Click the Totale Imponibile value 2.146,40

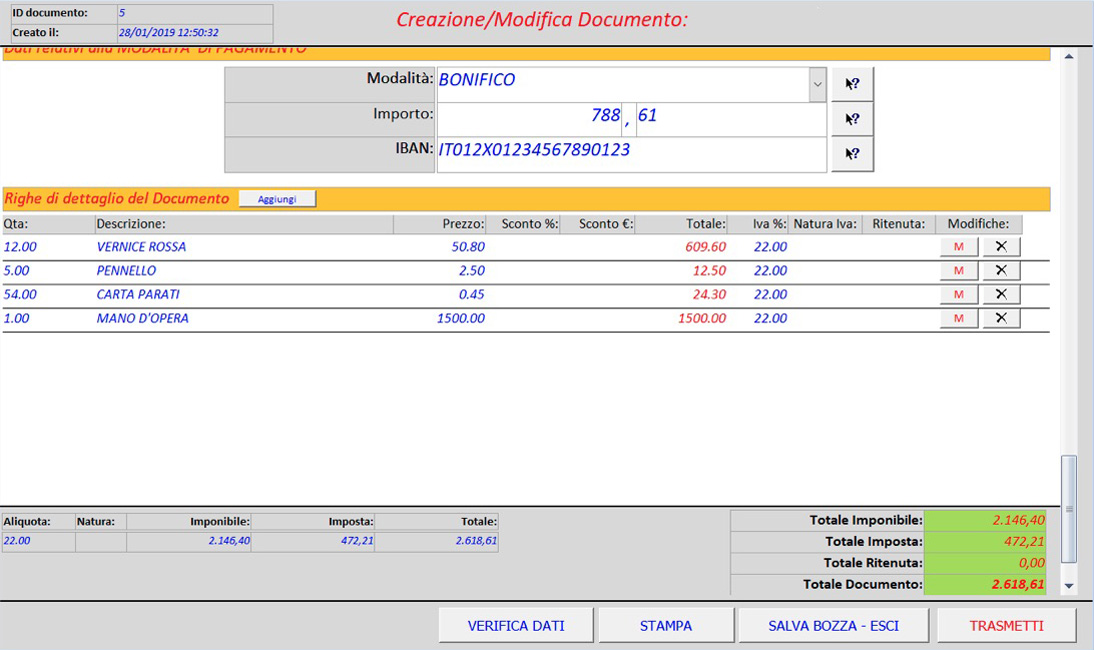point(985,520)
